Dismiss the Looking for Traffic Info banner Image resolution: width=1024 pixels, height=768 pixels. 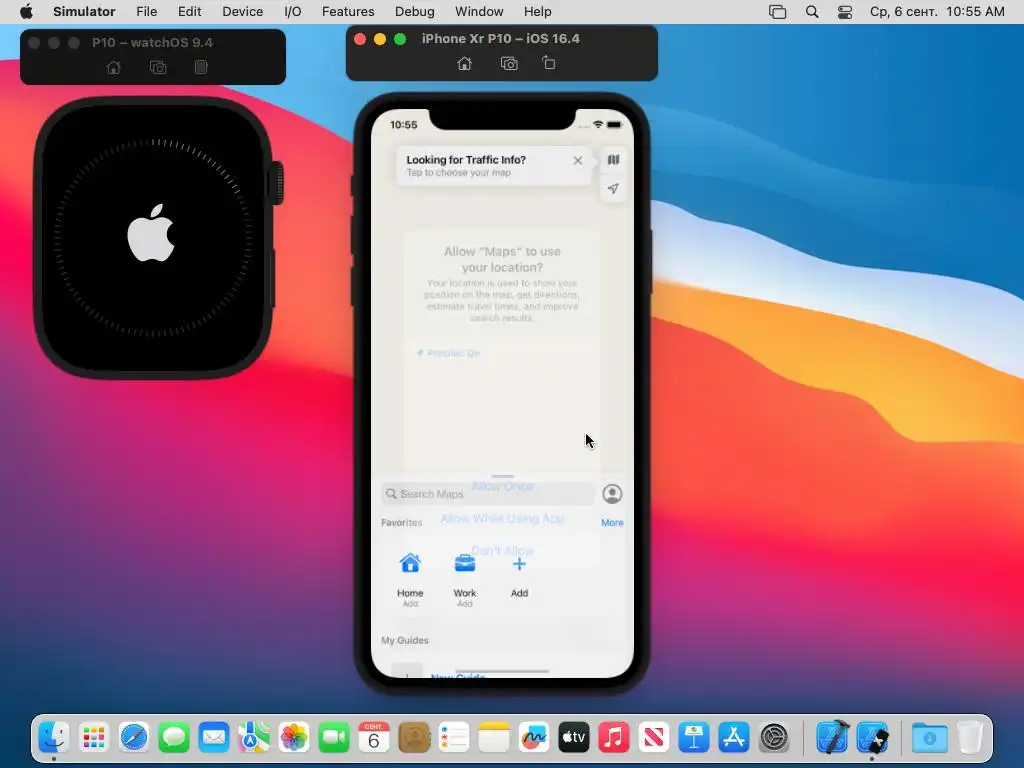577,161
